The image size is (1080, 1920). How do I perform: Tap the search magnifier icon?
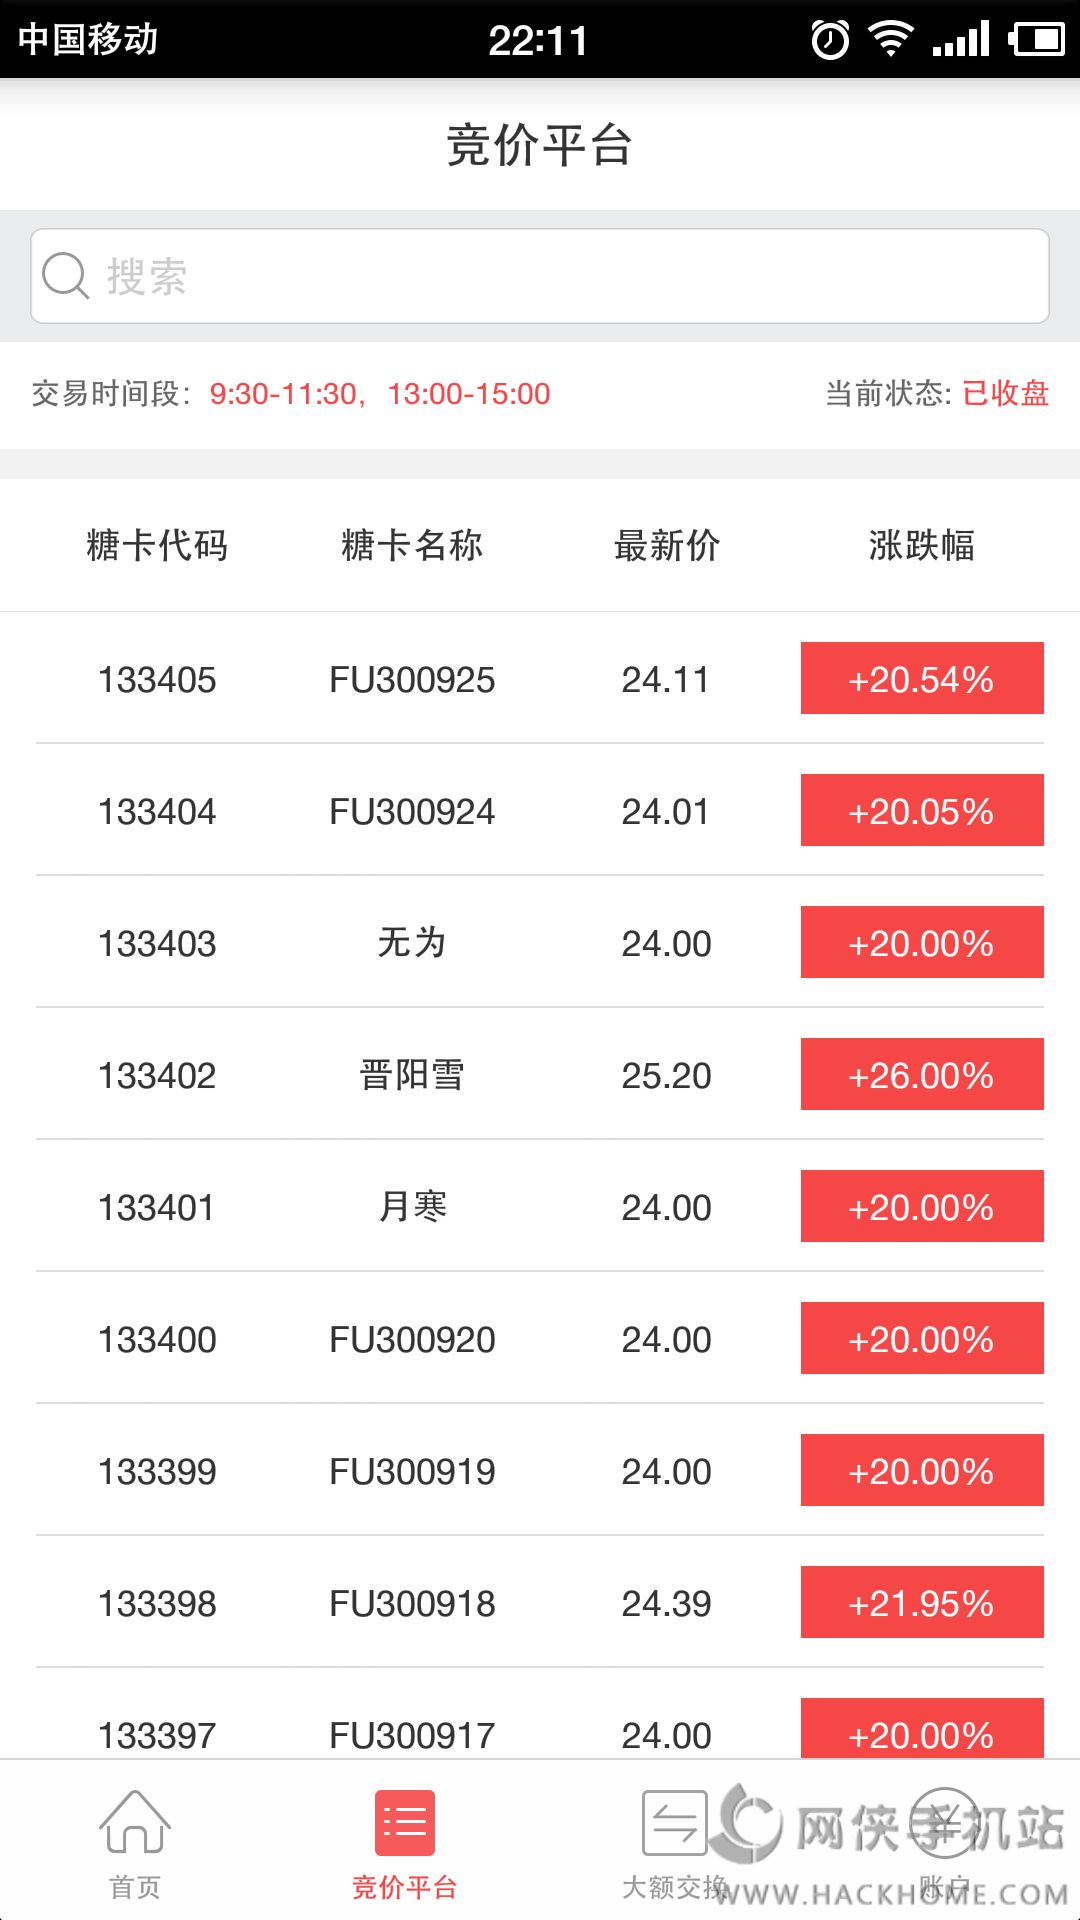(66, 276)
